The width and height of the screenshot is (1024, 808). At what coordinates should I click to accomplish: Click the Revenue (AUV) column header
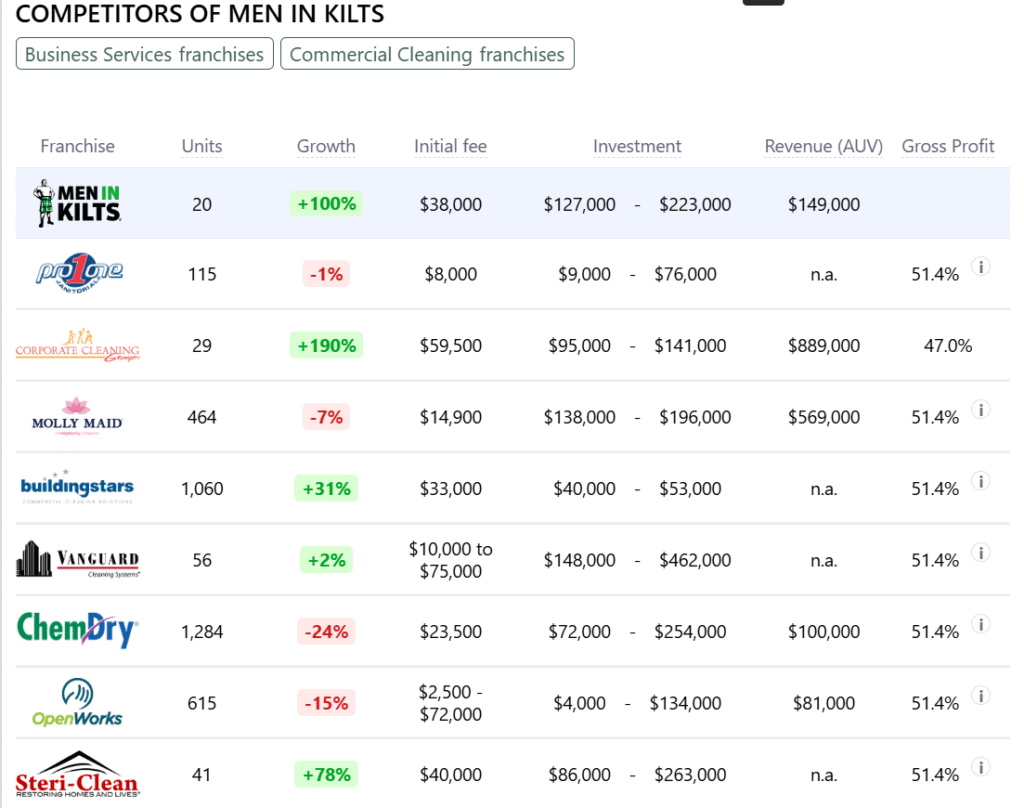pos(824,146)
